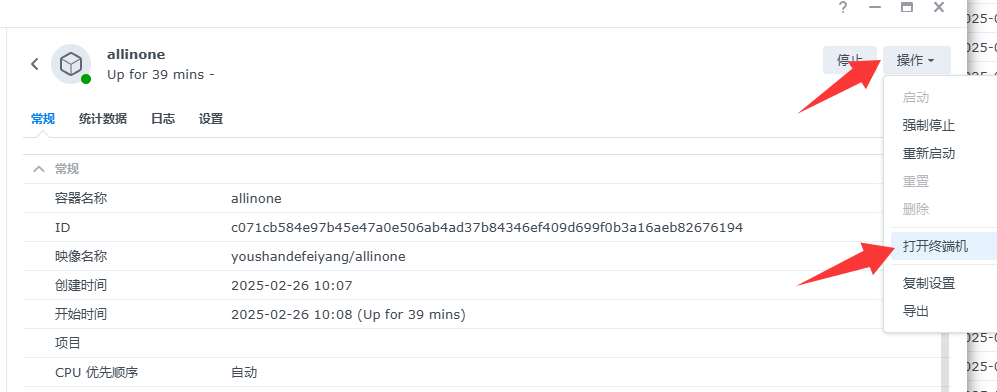Click the 停止 button
Screen dimensions: 997x392
pos(849,60)
